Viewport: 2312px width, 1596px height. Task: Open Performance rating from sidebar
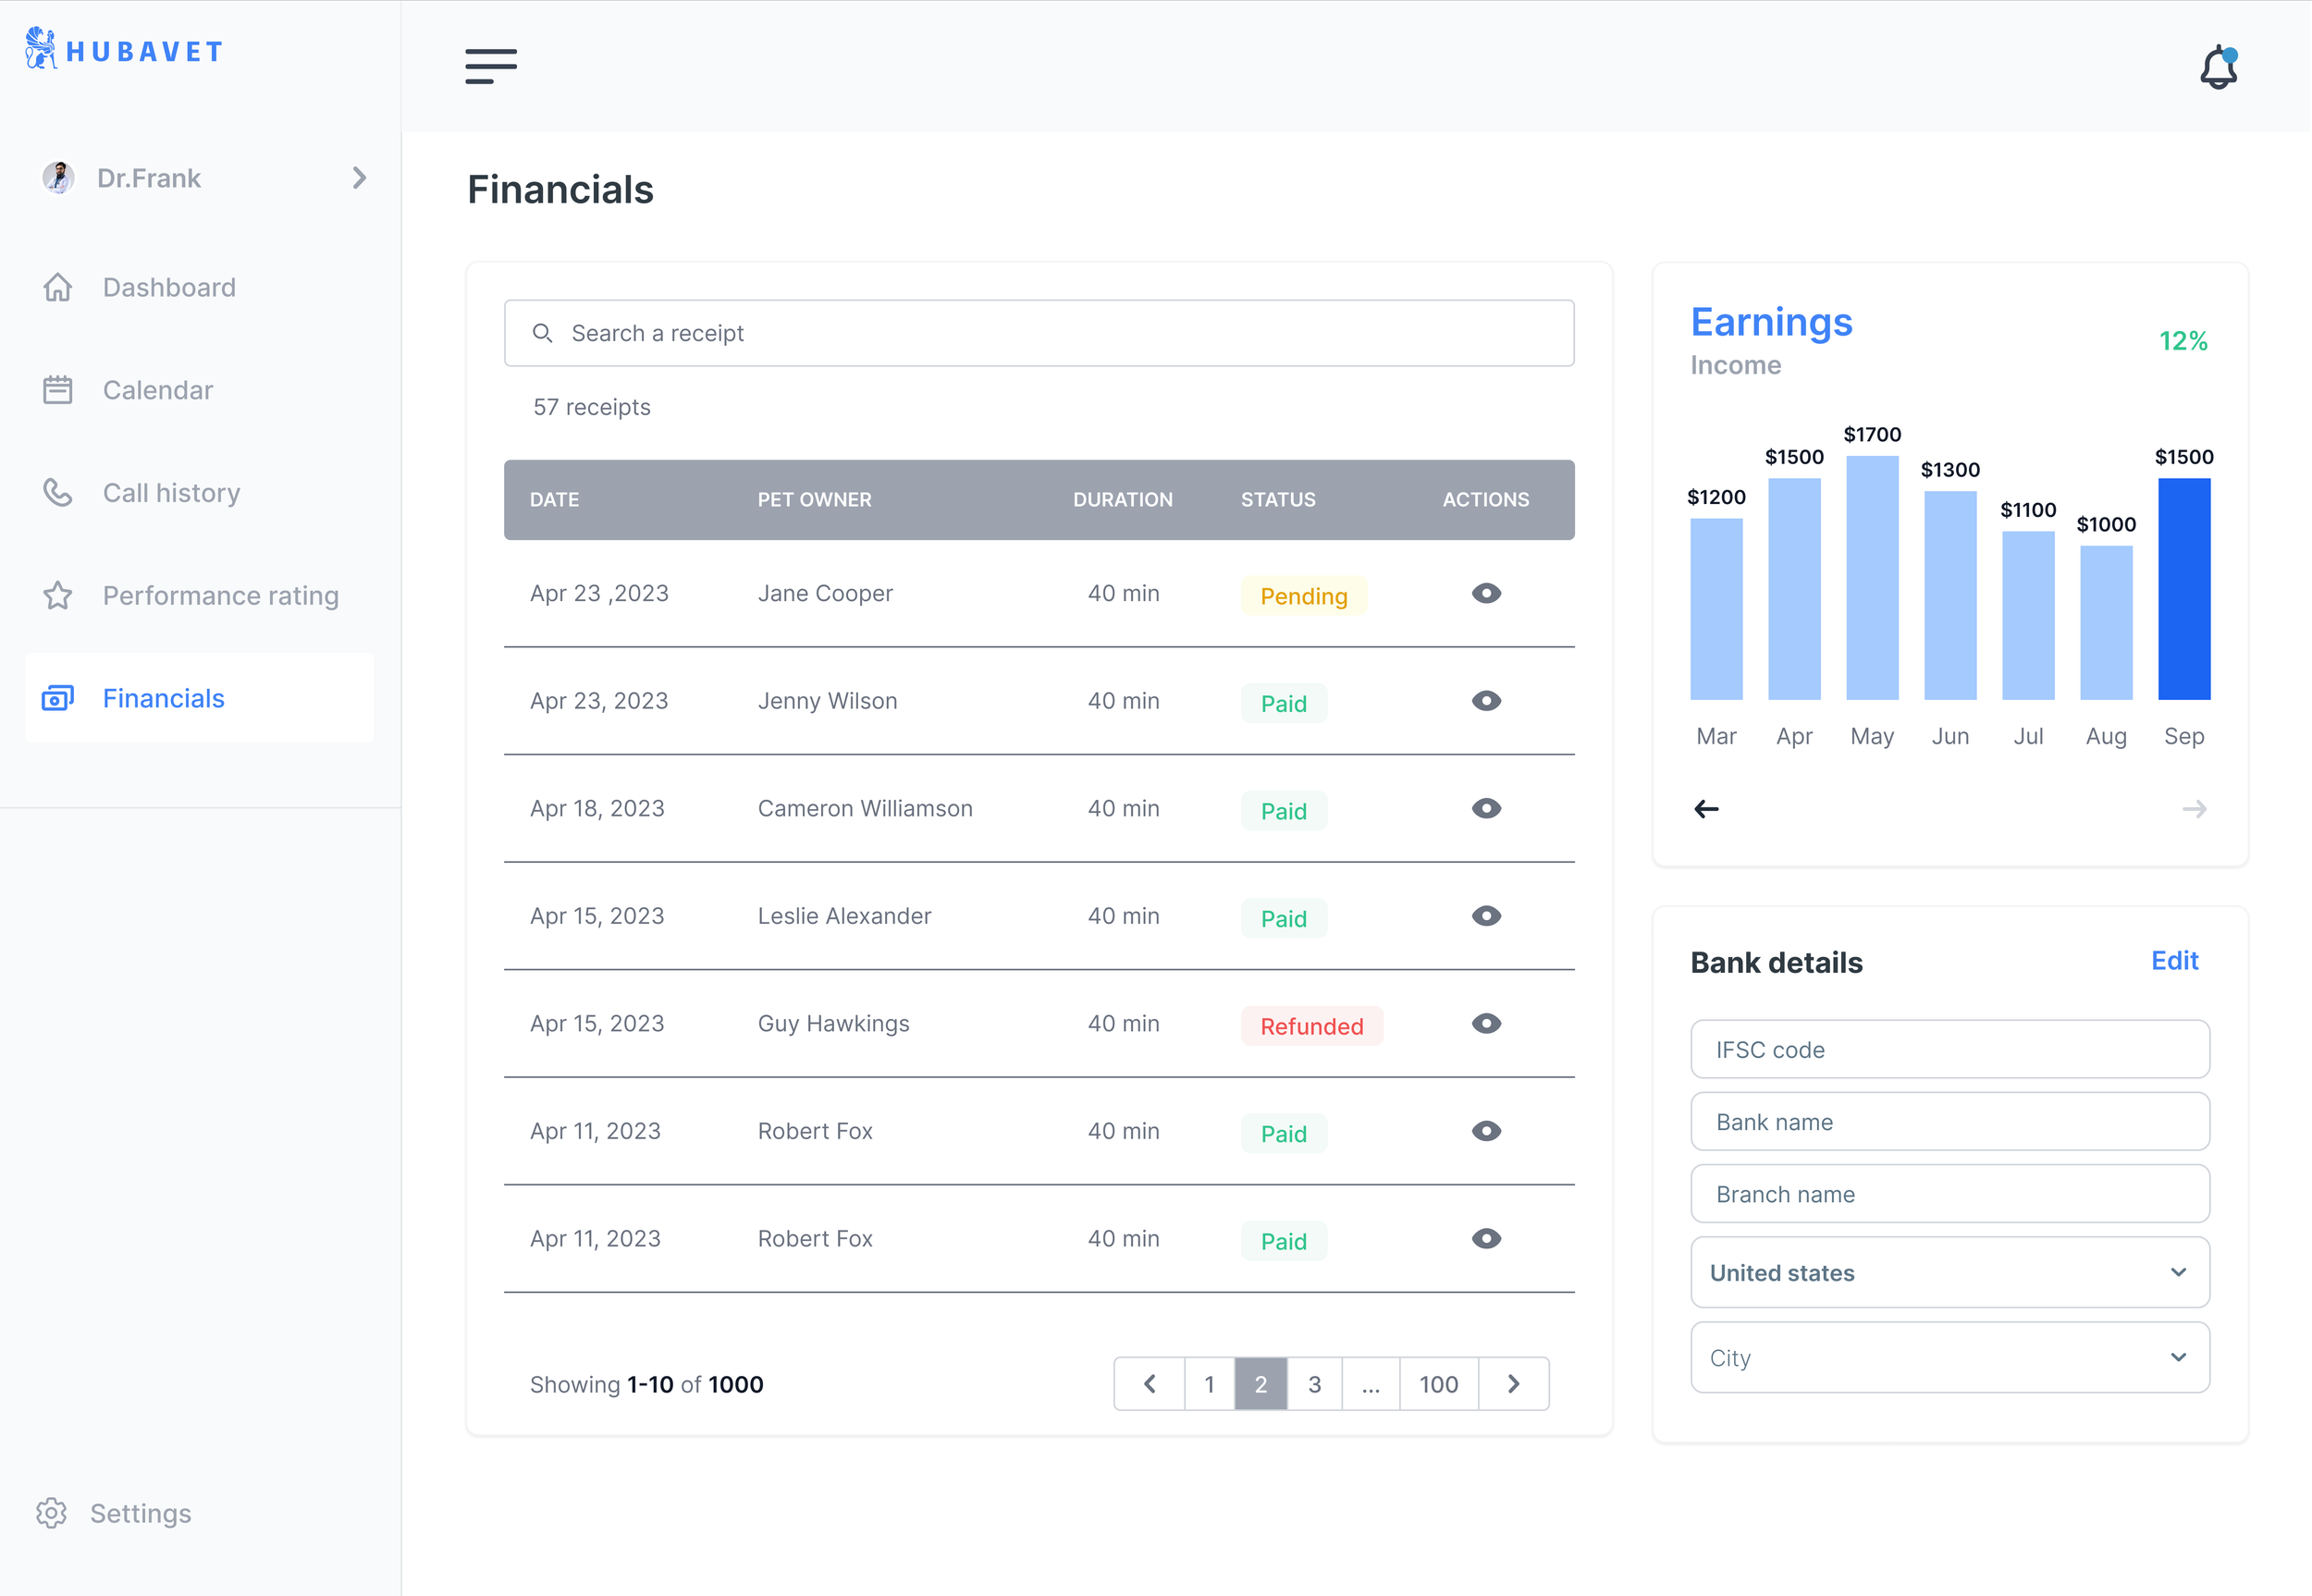[x=220, y=596]
